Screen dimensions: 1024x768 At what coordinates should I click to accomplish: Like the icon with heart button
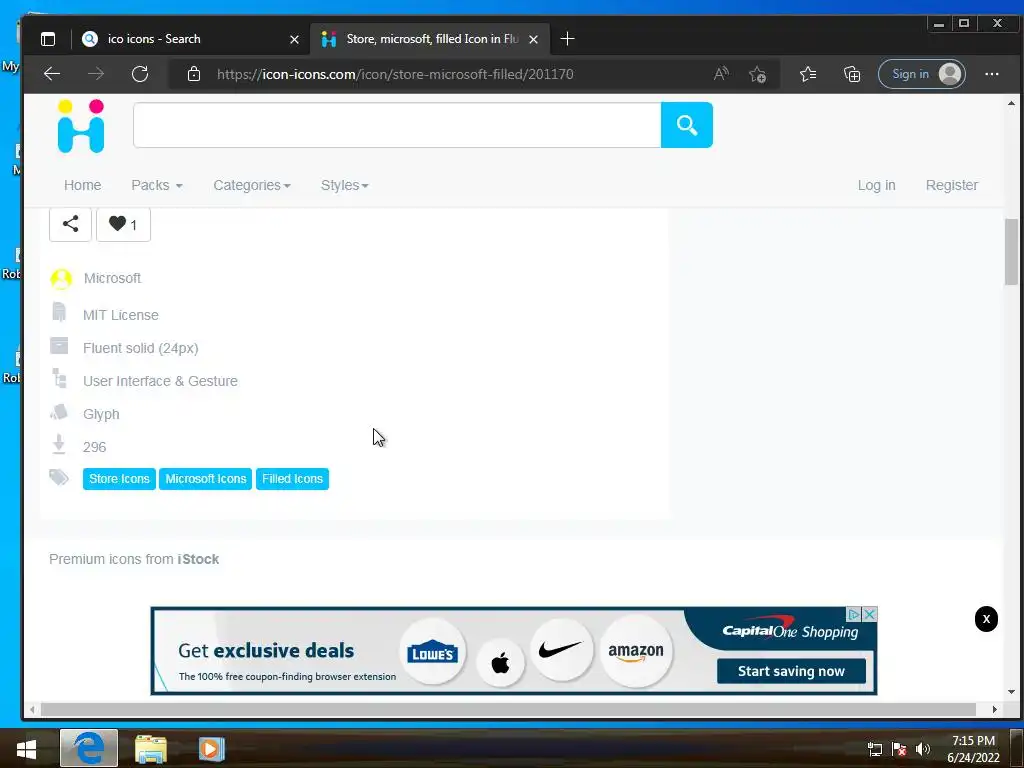pyautogui.click(x=123, y=224)
